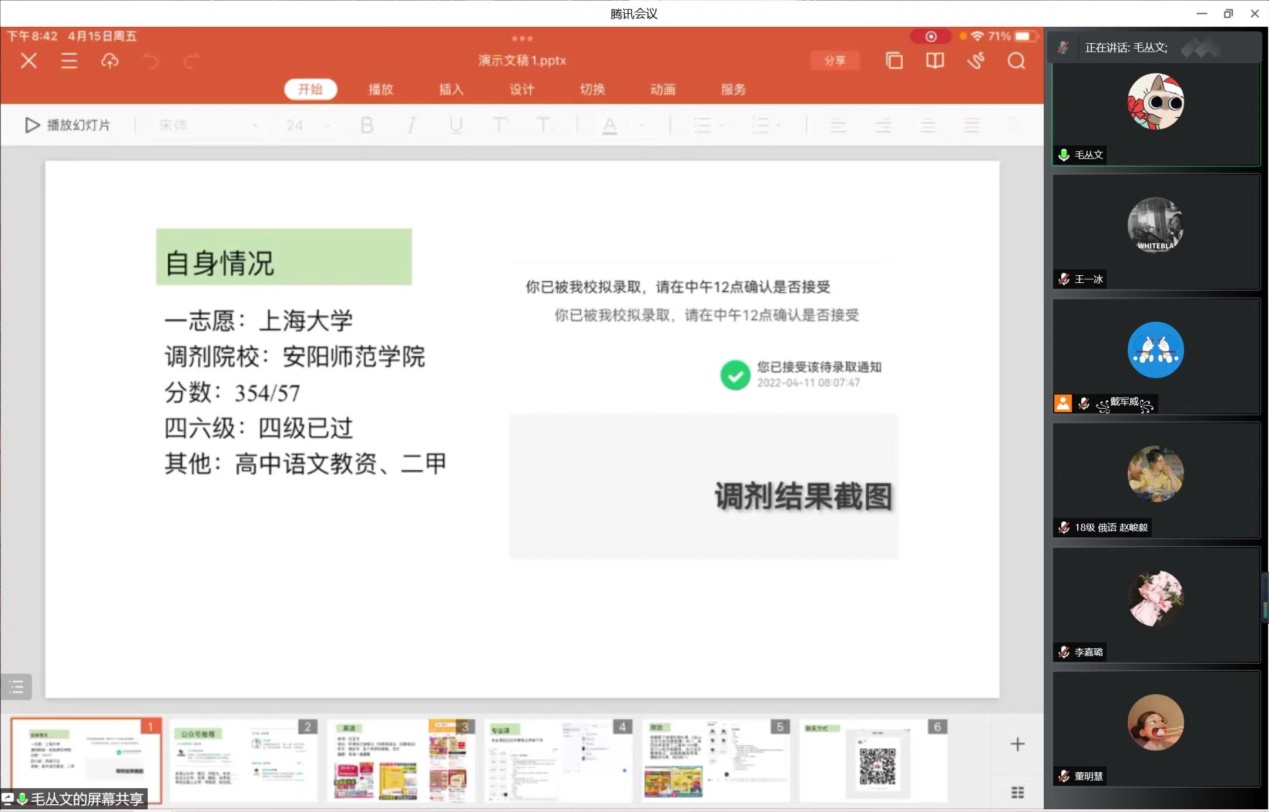Click 毛丛文的屏幕共享 label
This screenshot has height=812, width=1269.
(87, 799)
